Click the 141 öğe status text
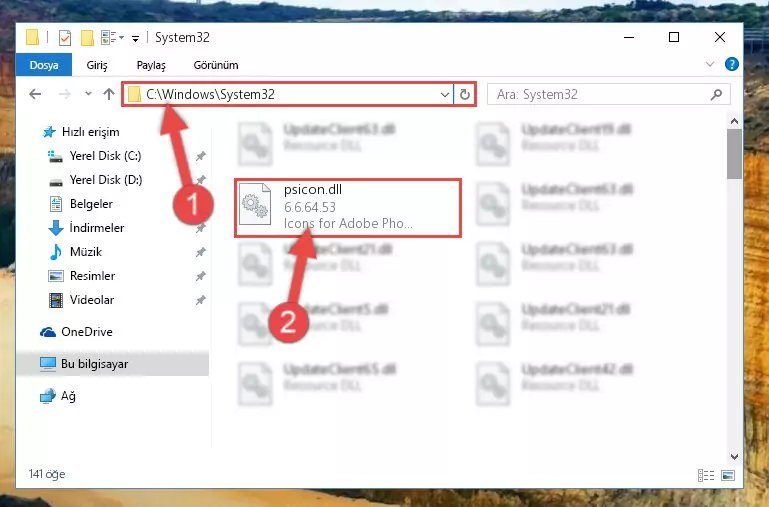Screen dimensions: 769x507 tap(47, 474)
